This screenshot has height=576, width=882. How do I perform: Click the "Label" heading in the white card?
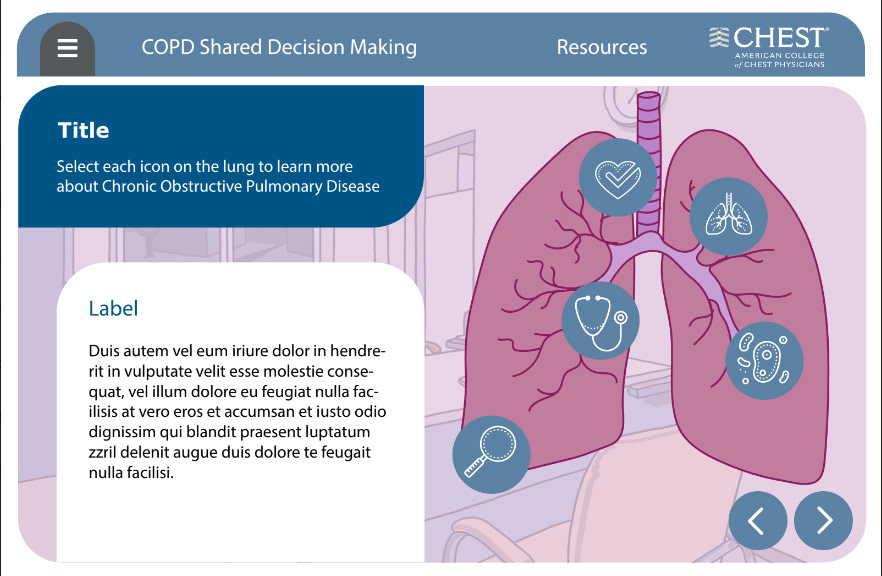tap(113, 308)
